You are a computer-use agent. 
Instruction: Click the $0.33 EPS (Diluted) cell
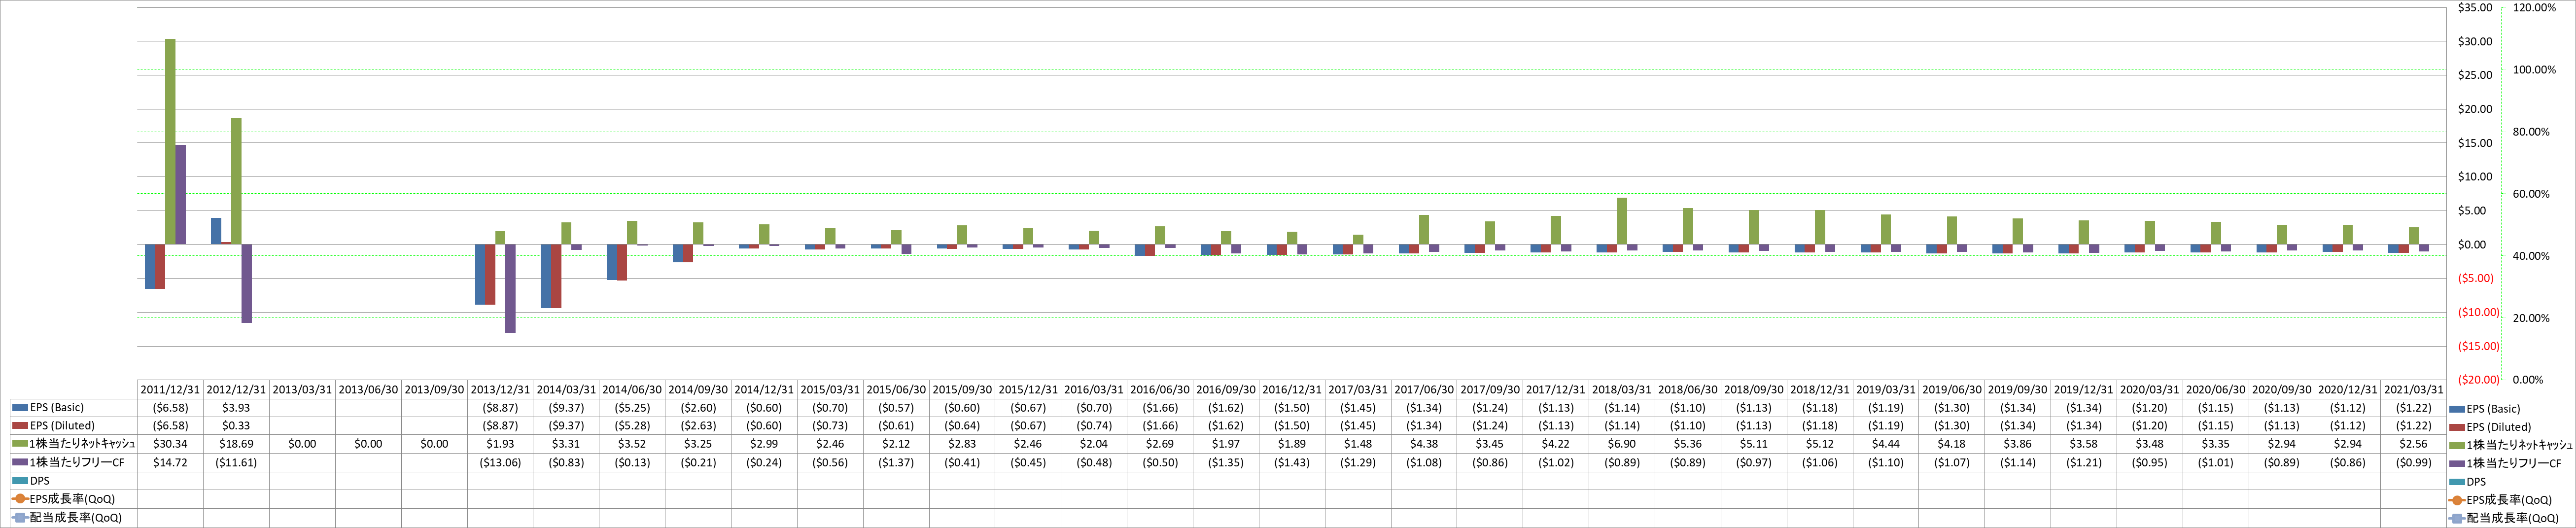pos(236,426)
